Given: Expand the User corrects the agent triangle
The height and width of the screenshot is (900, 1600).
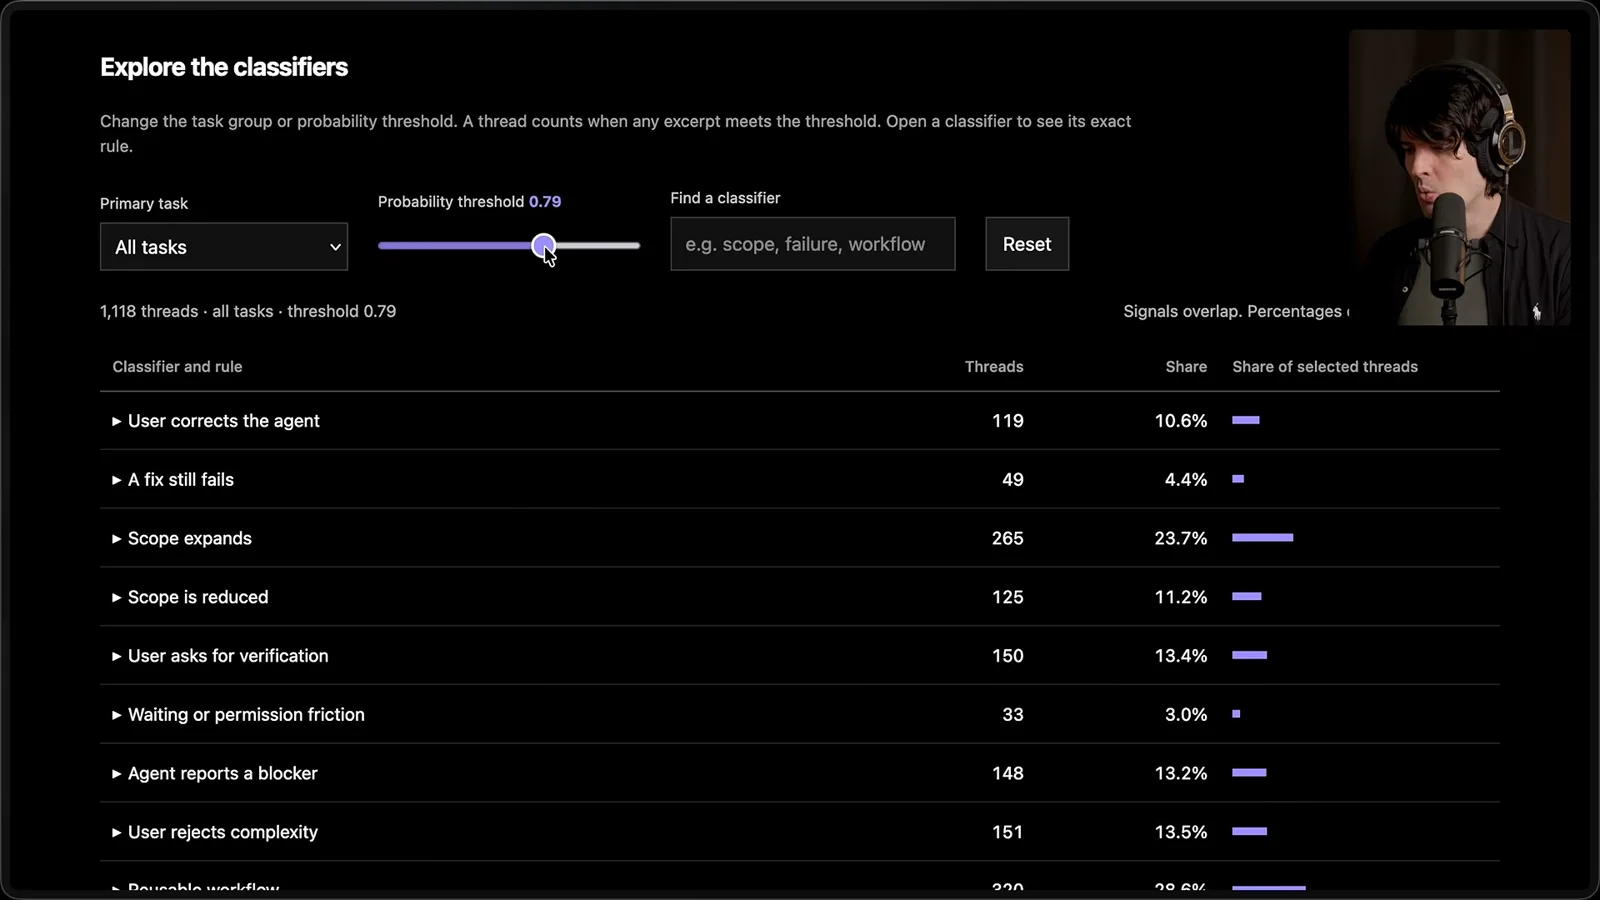Looking at the screenshot, I should 117,422.
